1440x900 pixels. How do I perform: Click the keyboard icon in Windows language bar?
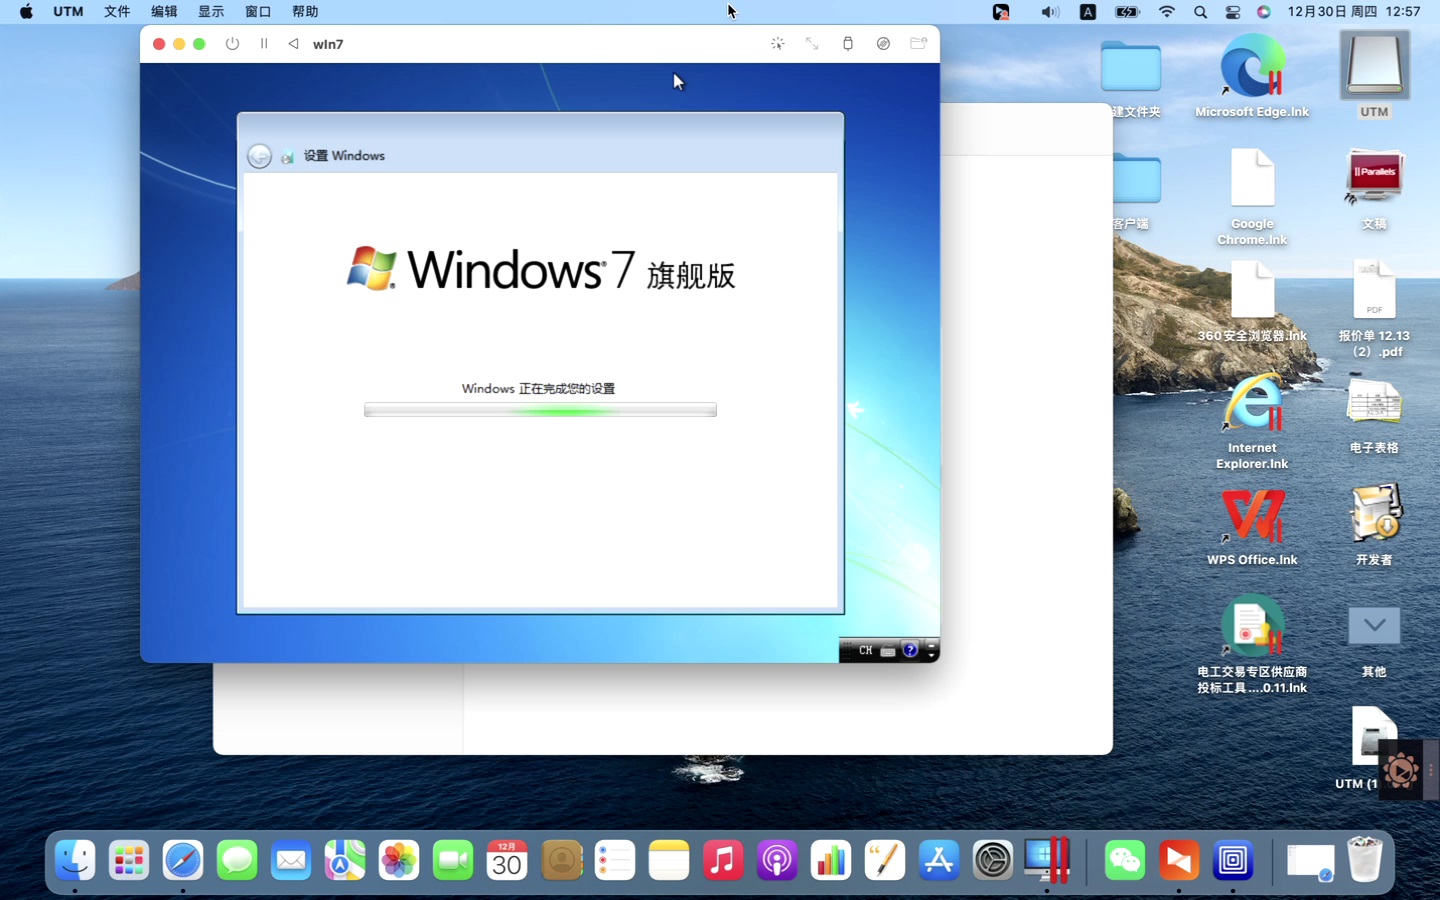point(888,651)
